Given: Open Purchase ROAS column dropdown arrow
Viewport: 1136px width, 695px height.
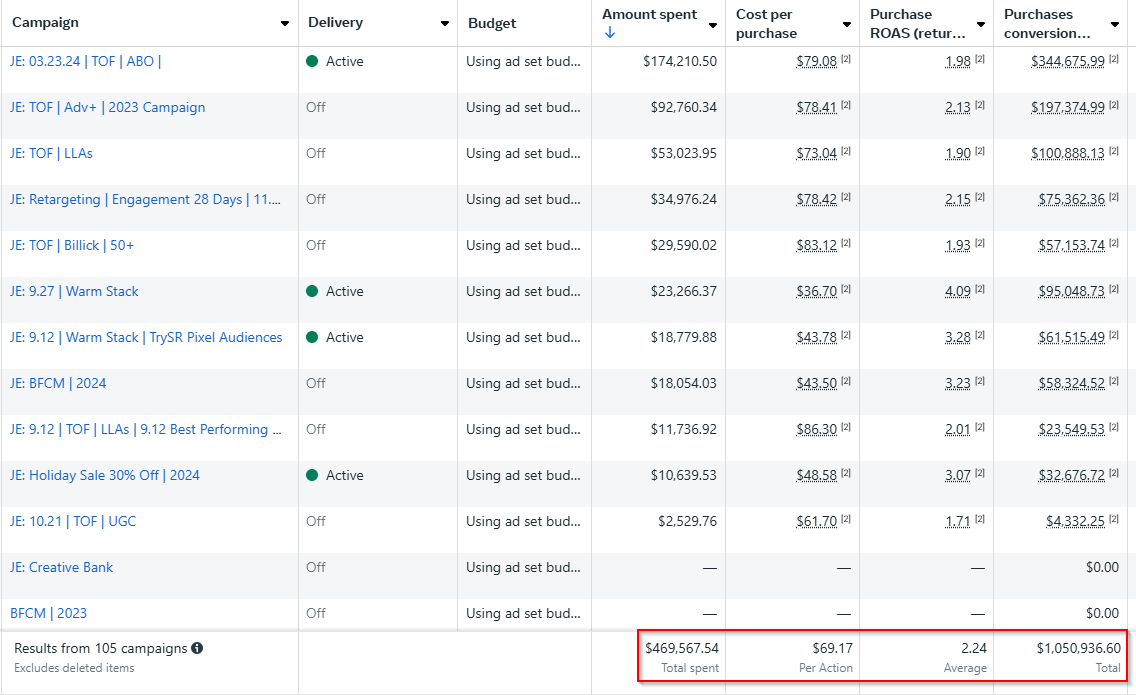Looking at the screenshot, I should coord(981,24).
